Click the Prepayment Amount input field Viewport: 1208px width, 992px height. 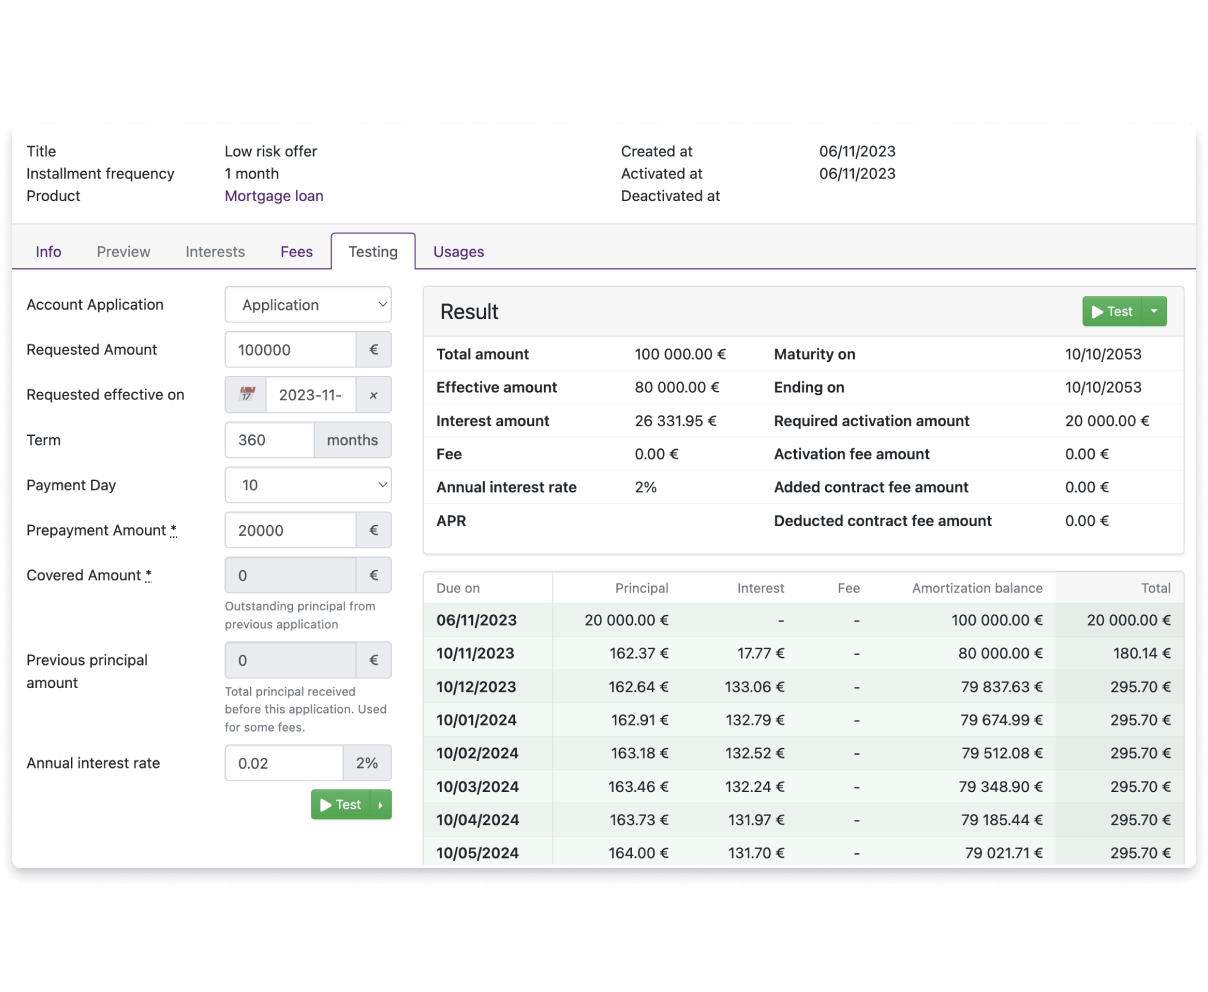[291, 530]
